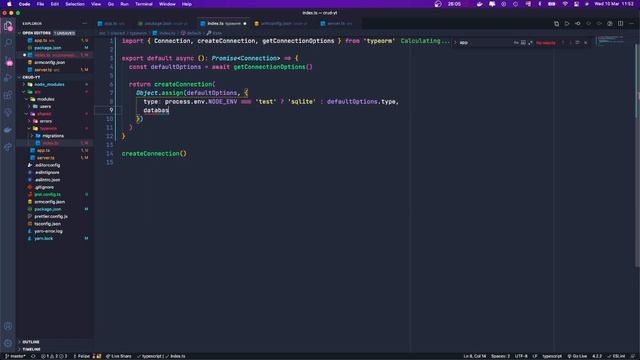Open Wi-Fi icon in macOS menu bar
Image resolution: width=640 pixels, height=360 pixels.
(x=565, y=4)
